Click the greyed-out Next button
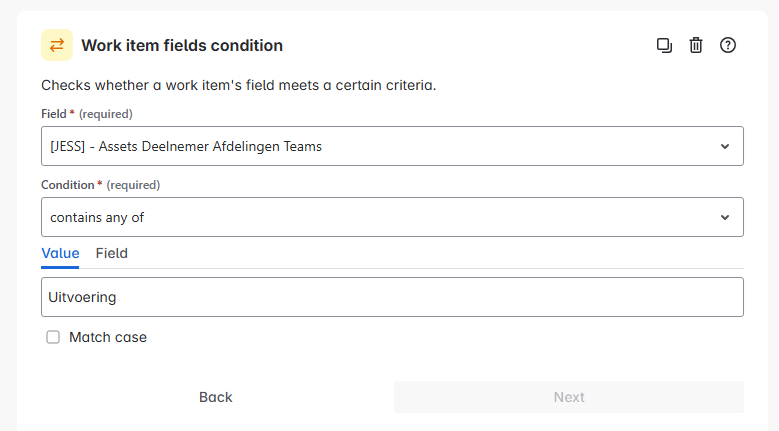Viewport: 779px width, 431px height. 569,397
